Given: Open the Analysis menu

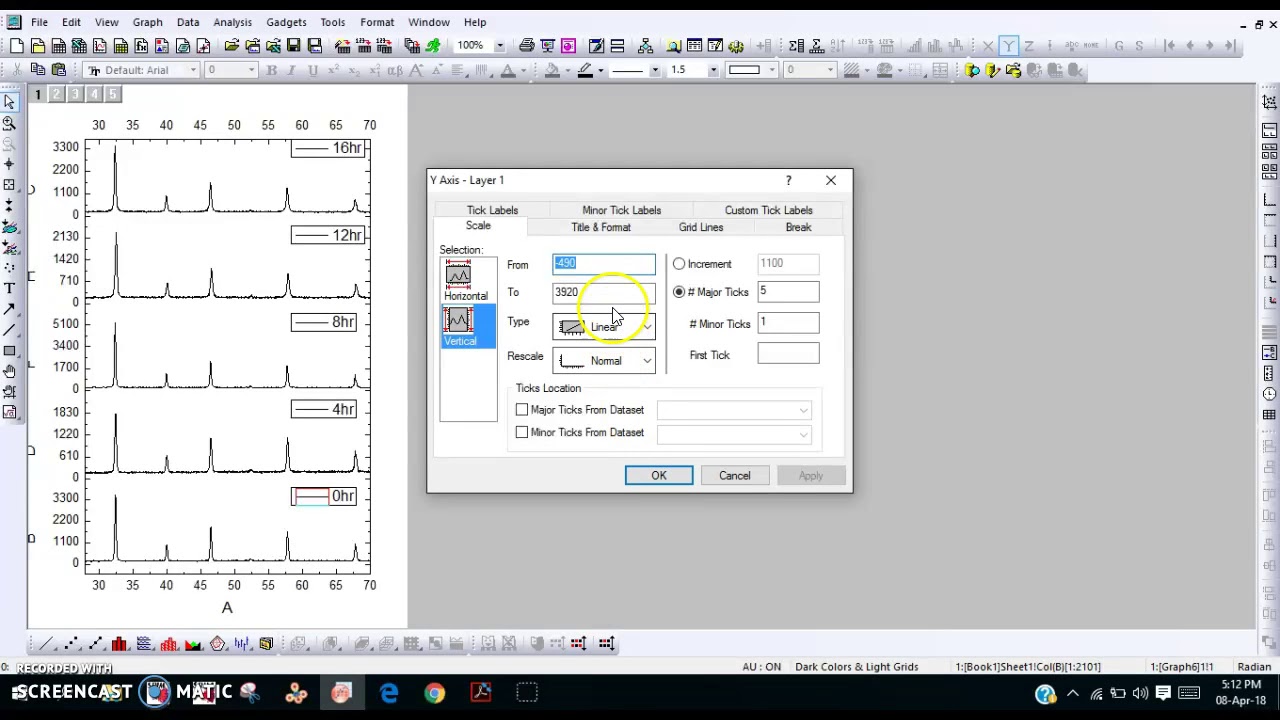Looking at the screenshot, I should [x=232, y=22].
